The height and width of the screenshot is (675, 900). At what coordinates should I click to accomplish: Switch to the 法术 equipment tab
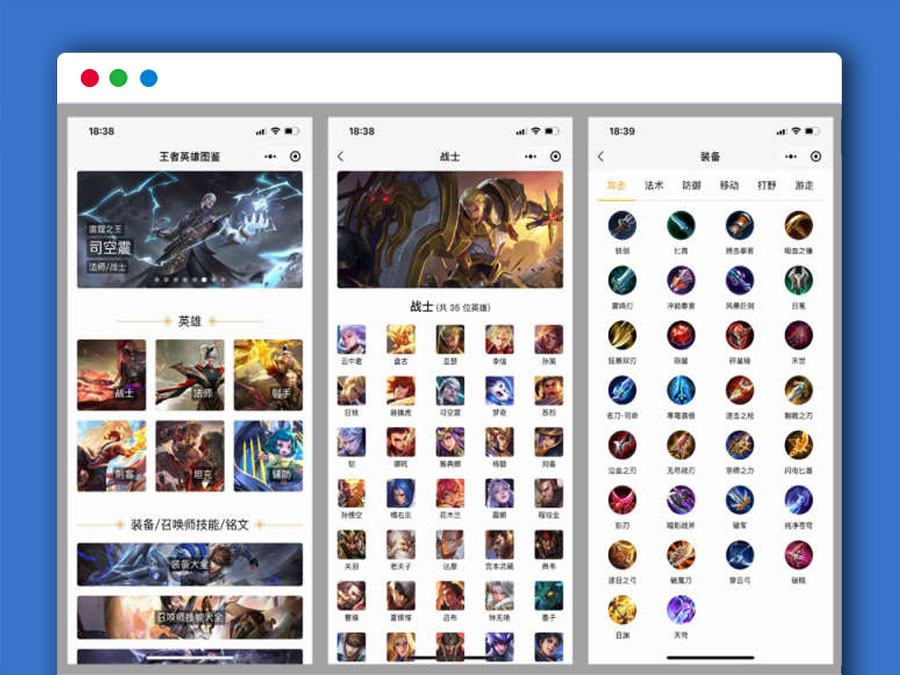(x=654, y=185)
